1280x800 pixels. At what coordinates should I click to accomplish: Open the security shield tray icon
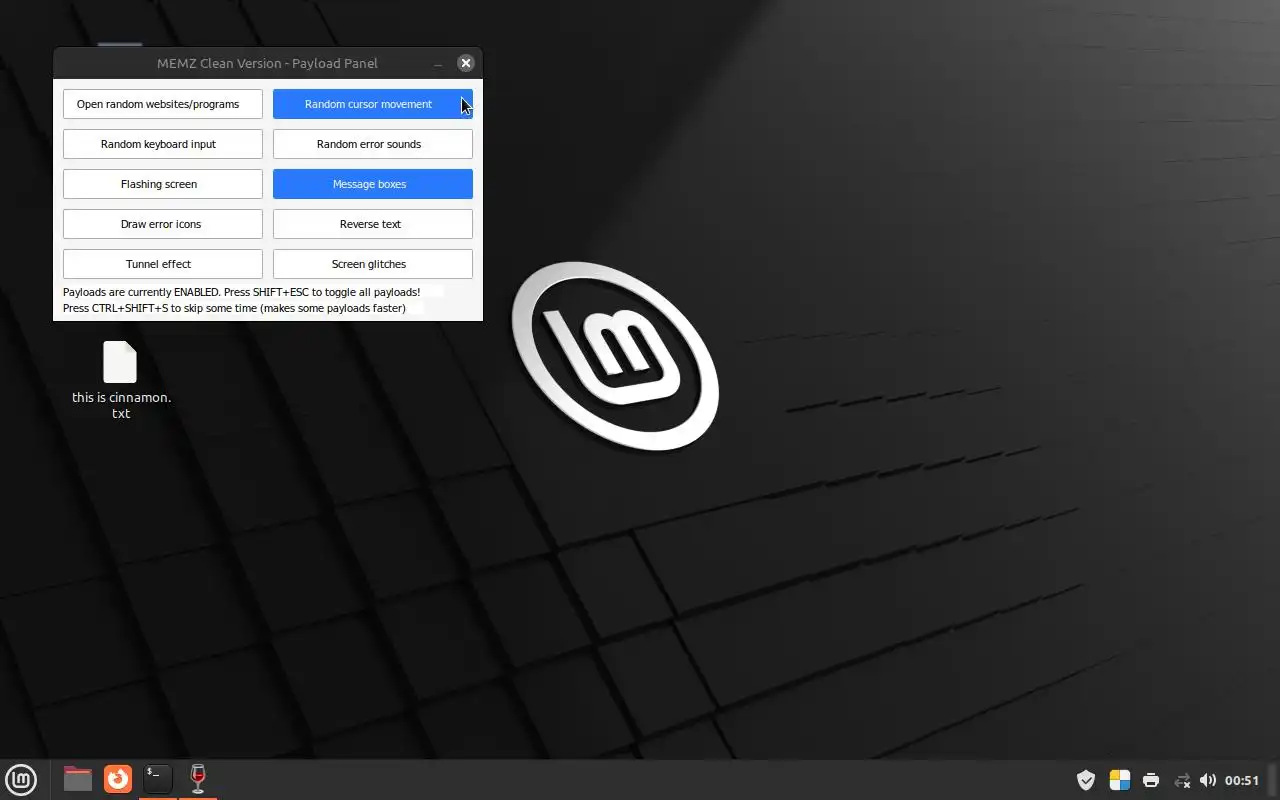click(x=1086, y=780)
